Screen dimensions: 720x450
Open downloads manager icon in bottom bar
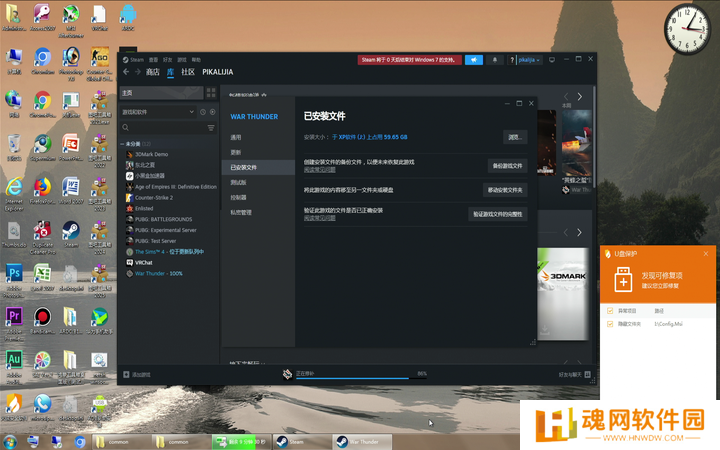pos(287,374)
